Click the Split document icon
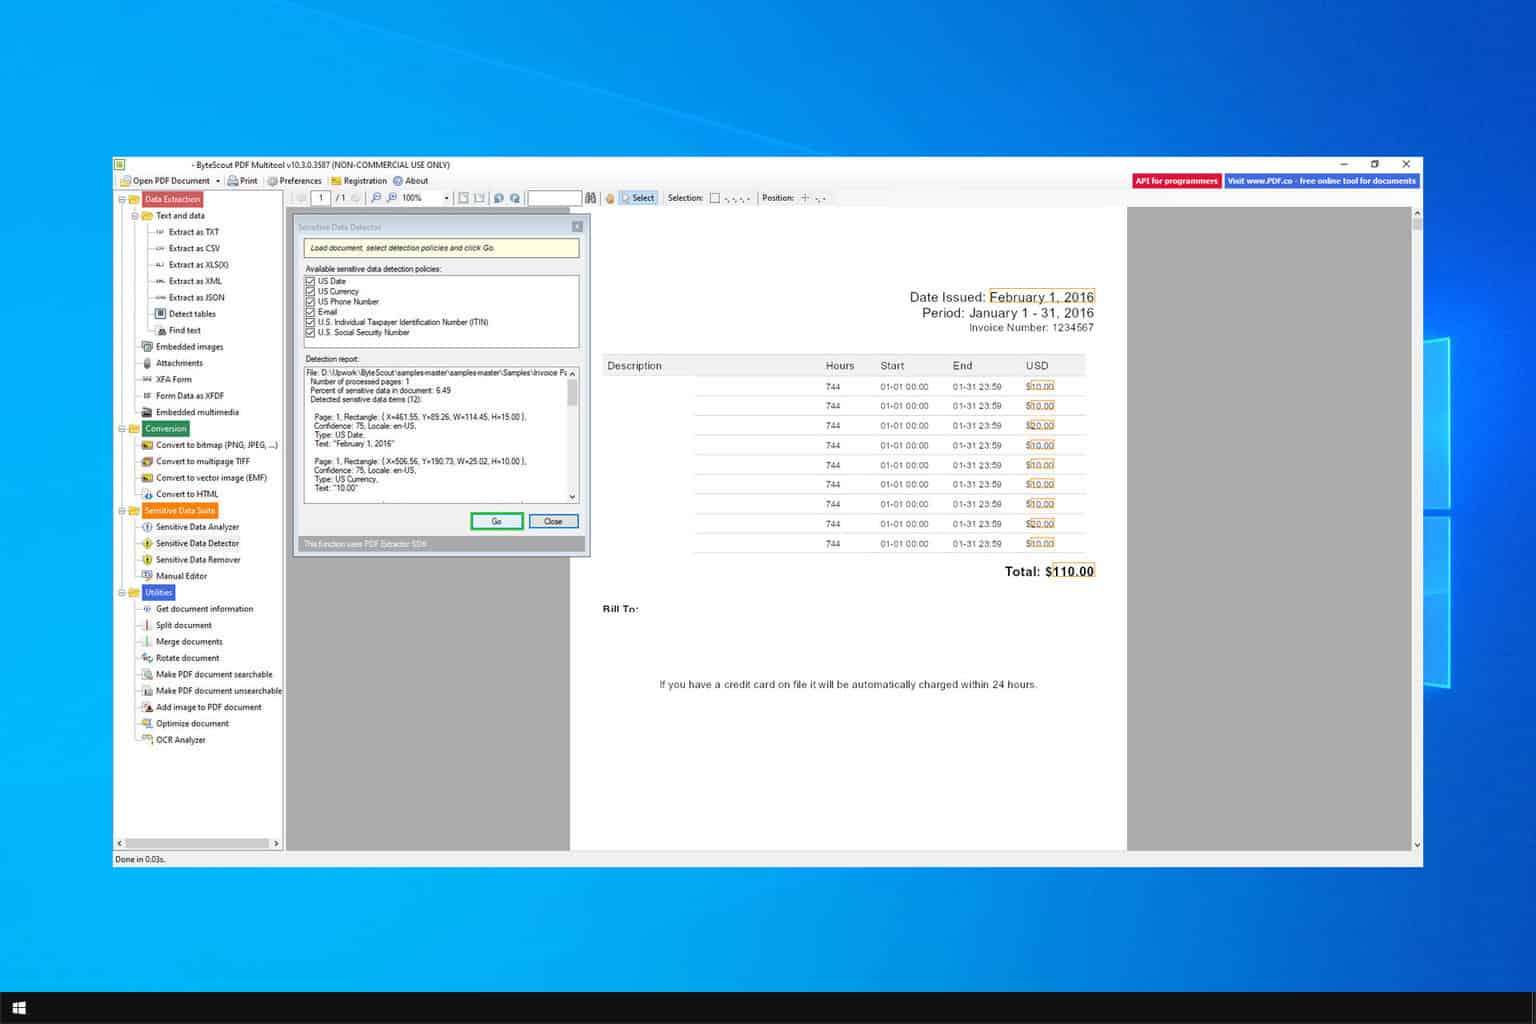The width and height of the screenshot is (1536, 1024). coord(147,625)
